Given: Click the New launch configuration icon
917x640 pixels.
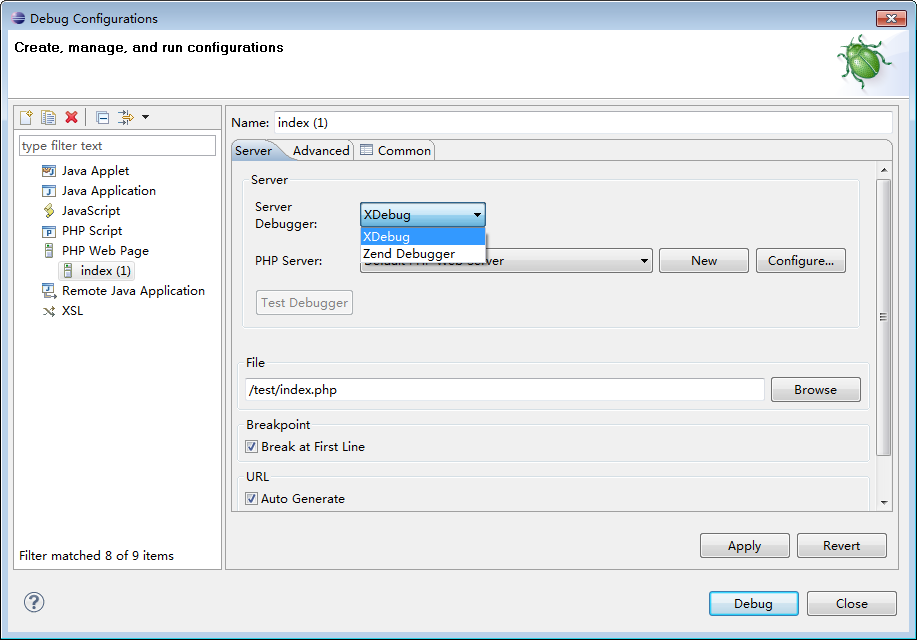Looking at the screenshot, I should point(27,118).
